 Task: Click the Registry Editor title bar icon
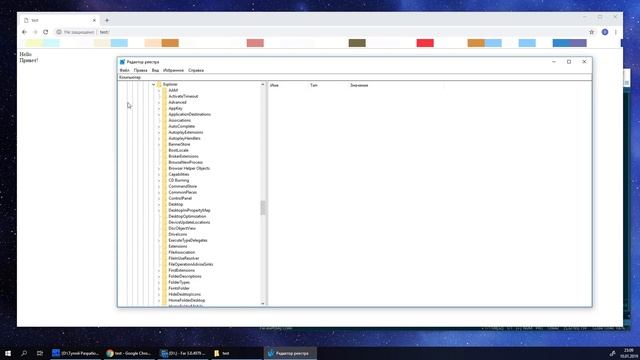[122, 62]
